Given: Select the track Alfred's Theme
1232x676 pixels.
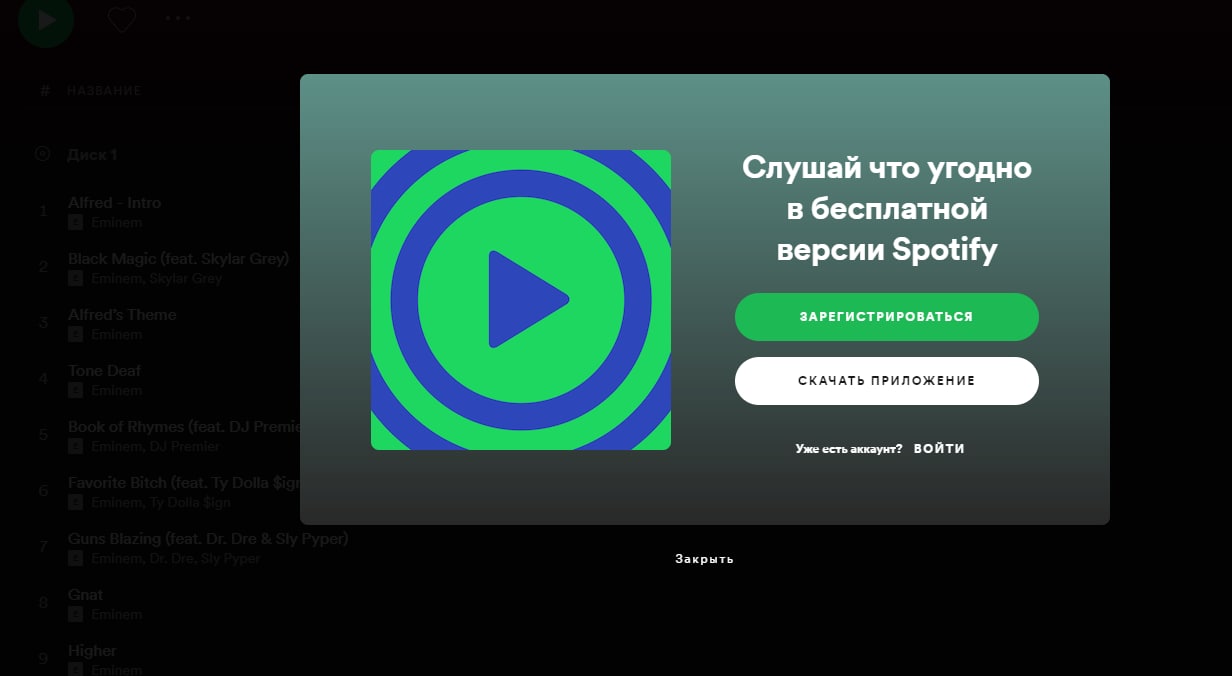Looking at the screenshot, I should [122, 314].
